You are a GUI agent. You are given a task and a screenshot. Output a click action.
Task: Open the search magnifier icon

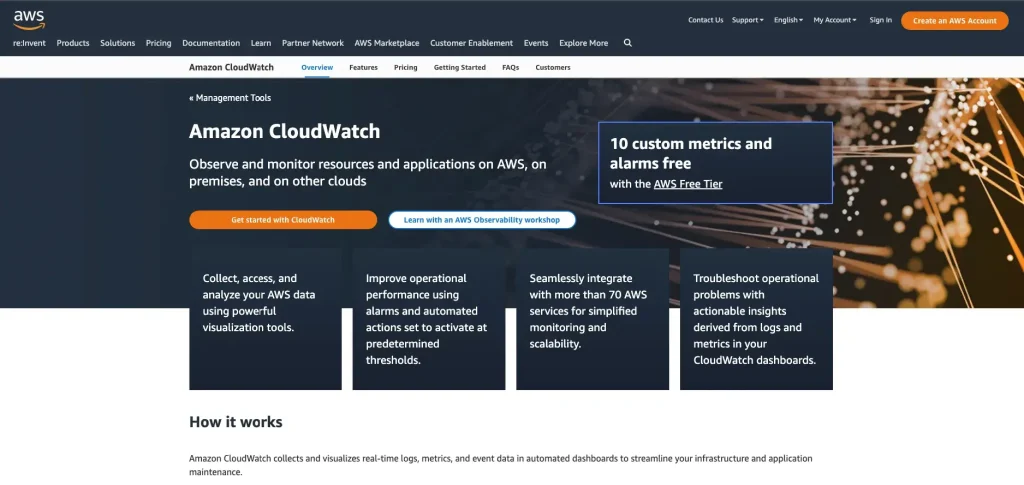(x=628, y=43)
